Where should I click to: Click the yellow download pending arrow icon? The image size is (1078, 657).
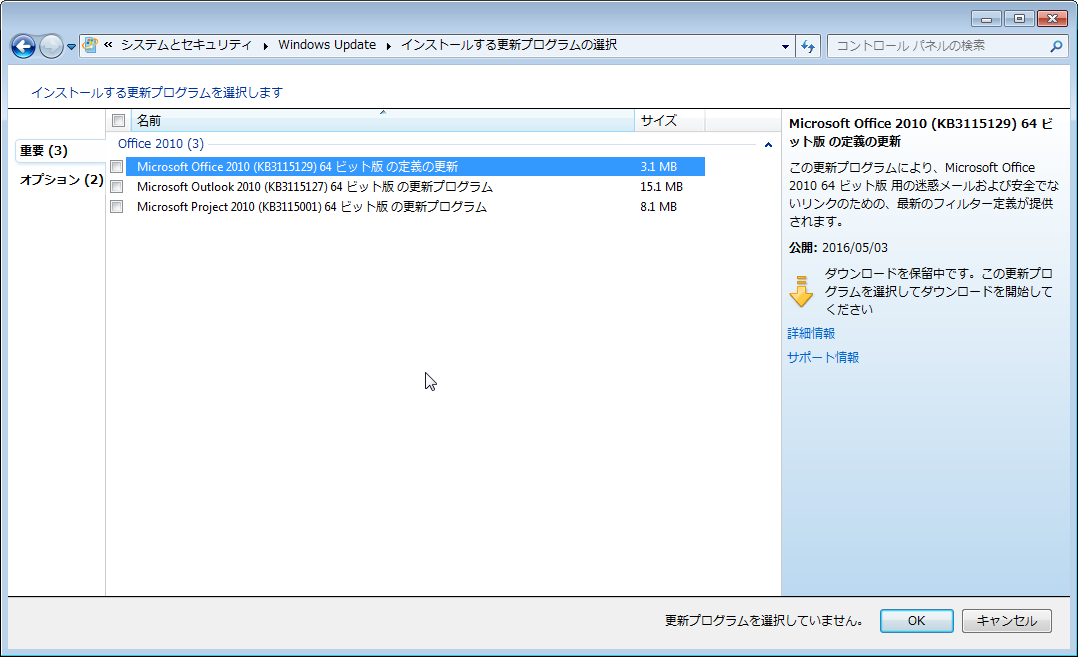(x=801, y=291)
